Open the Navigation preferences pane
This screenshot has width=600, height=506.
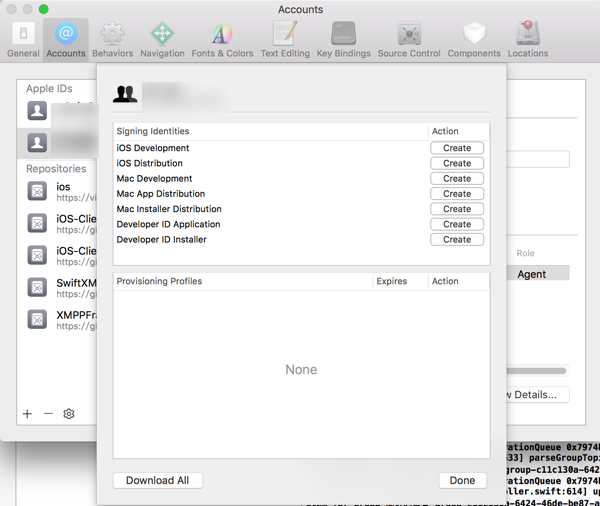pyautogui.click(x=162, y=40)
